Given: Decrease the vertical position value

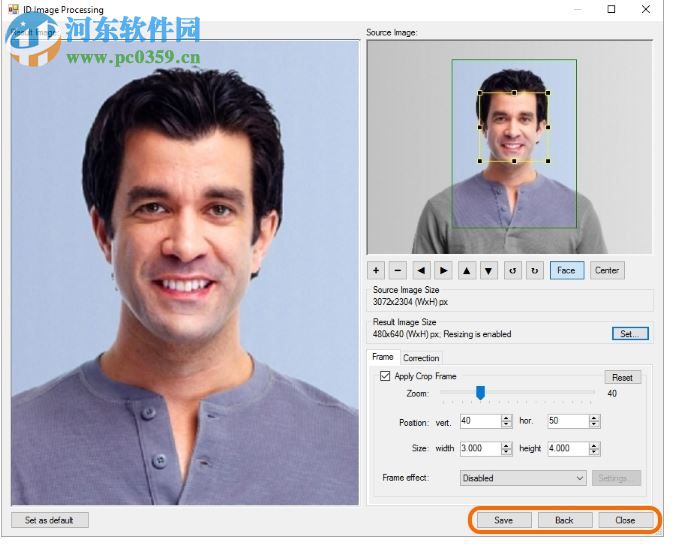Looking at the screenshot, I should (507, 425).
